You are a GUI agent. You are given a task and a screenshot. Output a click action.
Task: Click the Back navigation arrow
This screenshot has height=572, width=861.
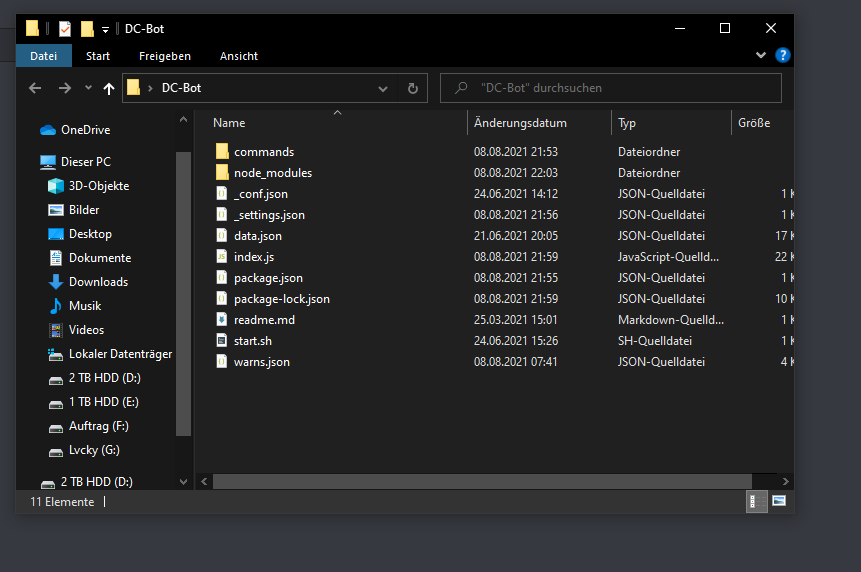click(x=35, y=88)
